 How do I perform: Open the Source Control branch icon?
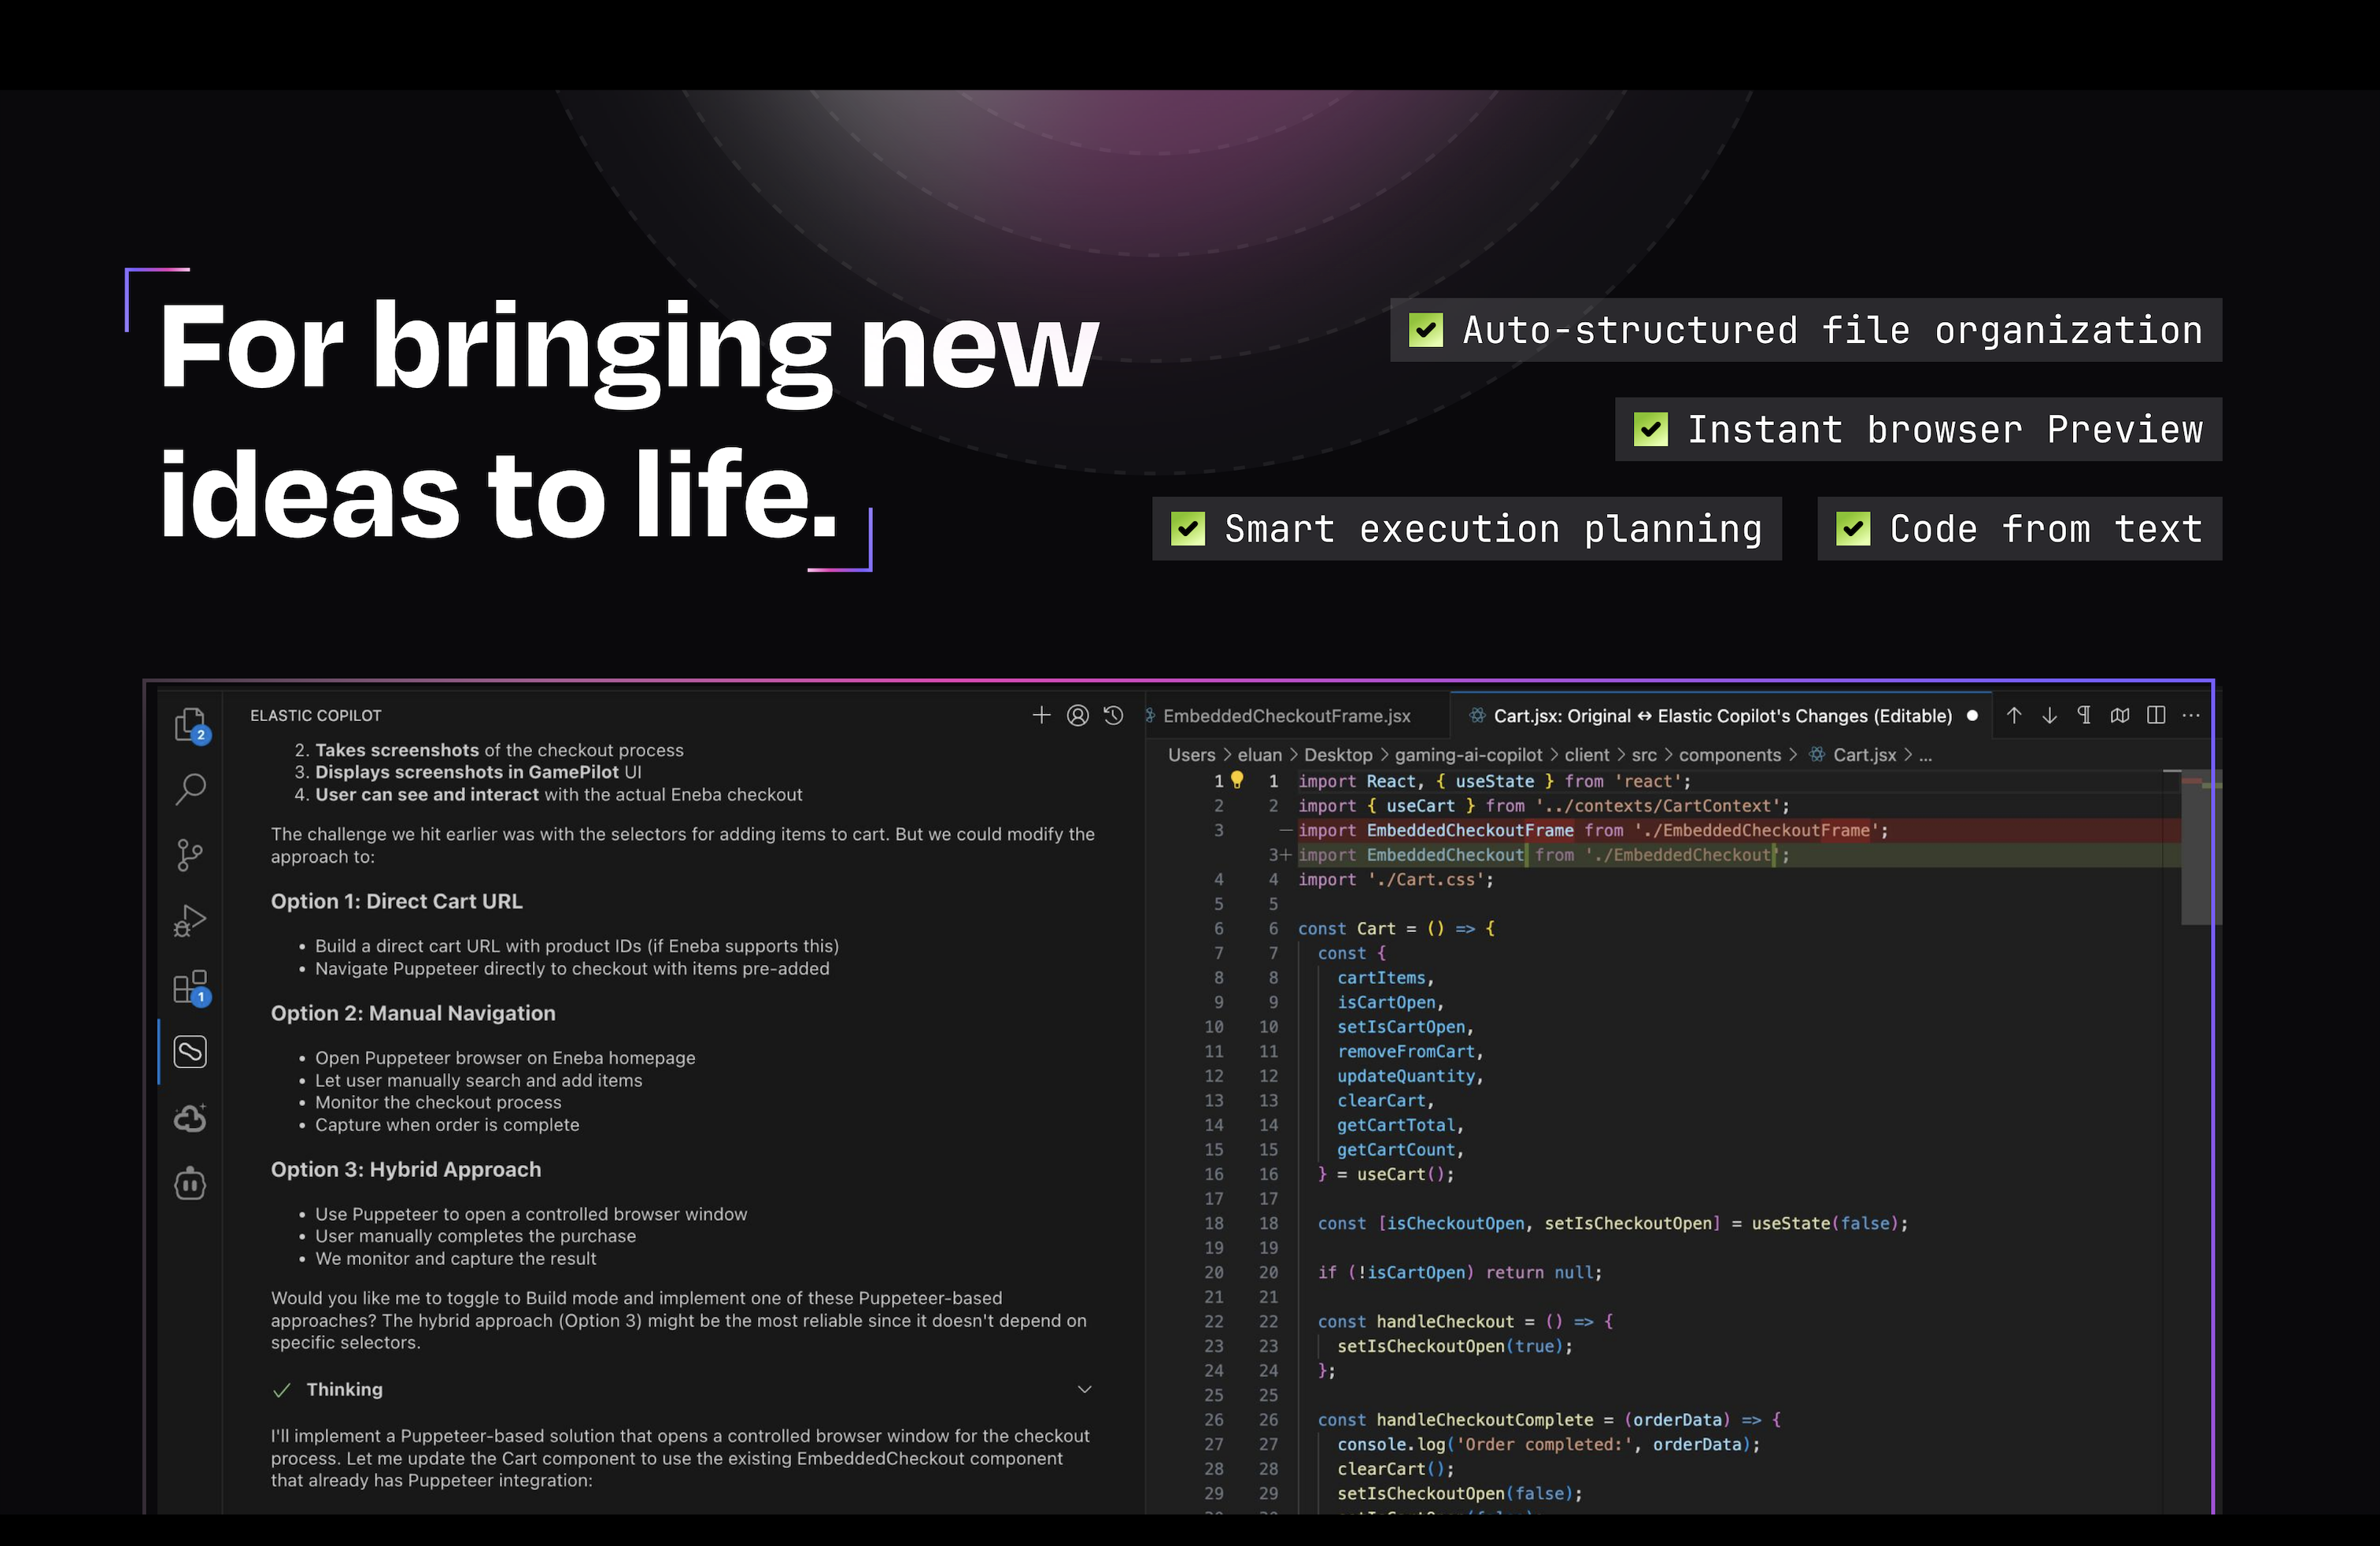click(190, 855)
